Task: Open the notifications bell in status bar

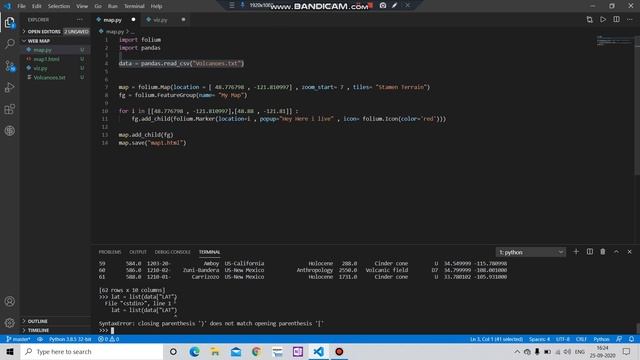Action: point(631,339)
